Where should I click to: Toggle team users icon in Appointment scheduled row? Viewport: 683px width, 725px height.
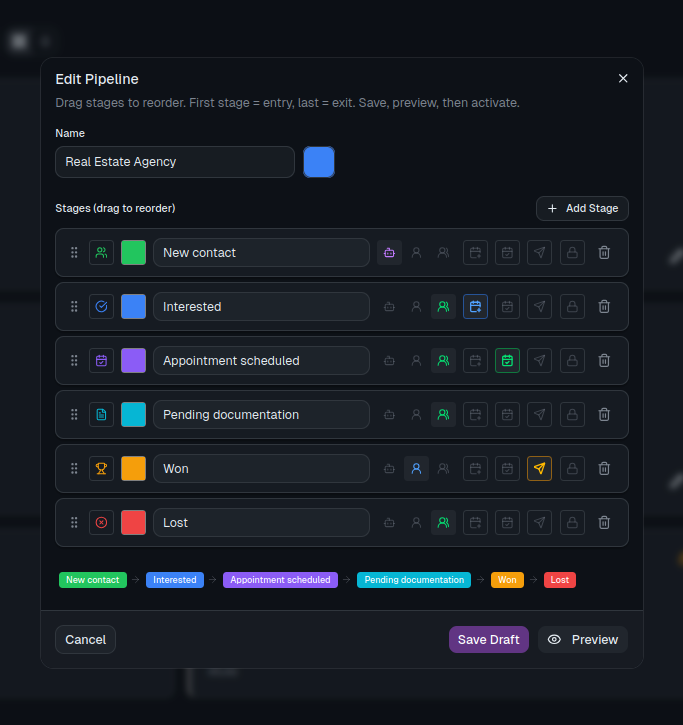pyautogui.click(x=443, y=361)
